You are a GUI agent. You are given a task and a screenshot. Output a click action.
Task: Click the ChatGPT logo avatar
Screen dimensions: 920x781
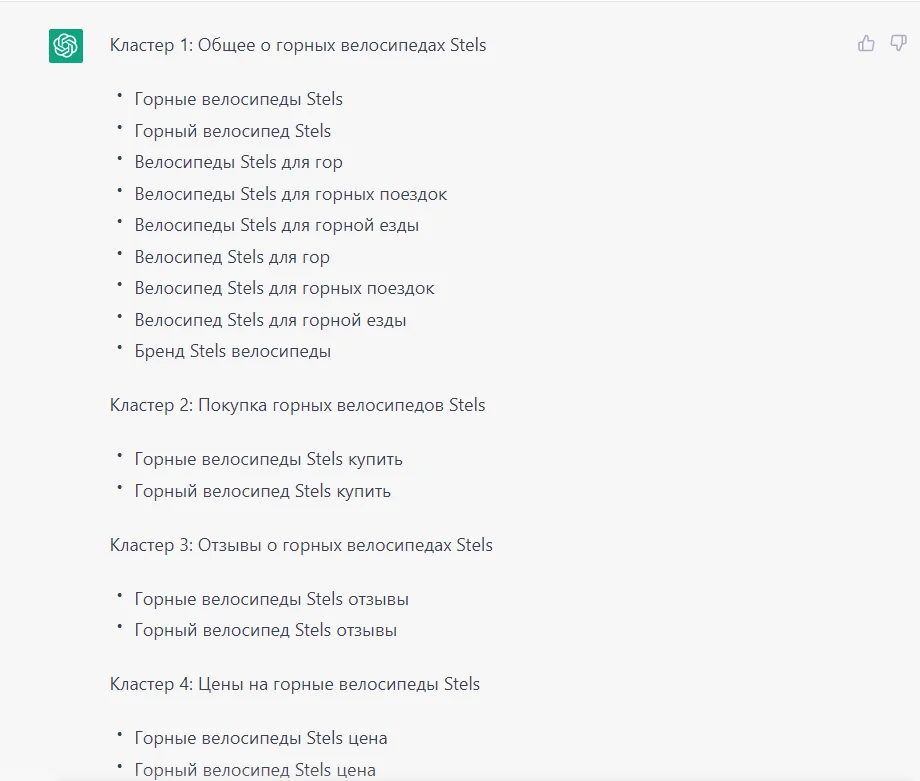(66, 46)
